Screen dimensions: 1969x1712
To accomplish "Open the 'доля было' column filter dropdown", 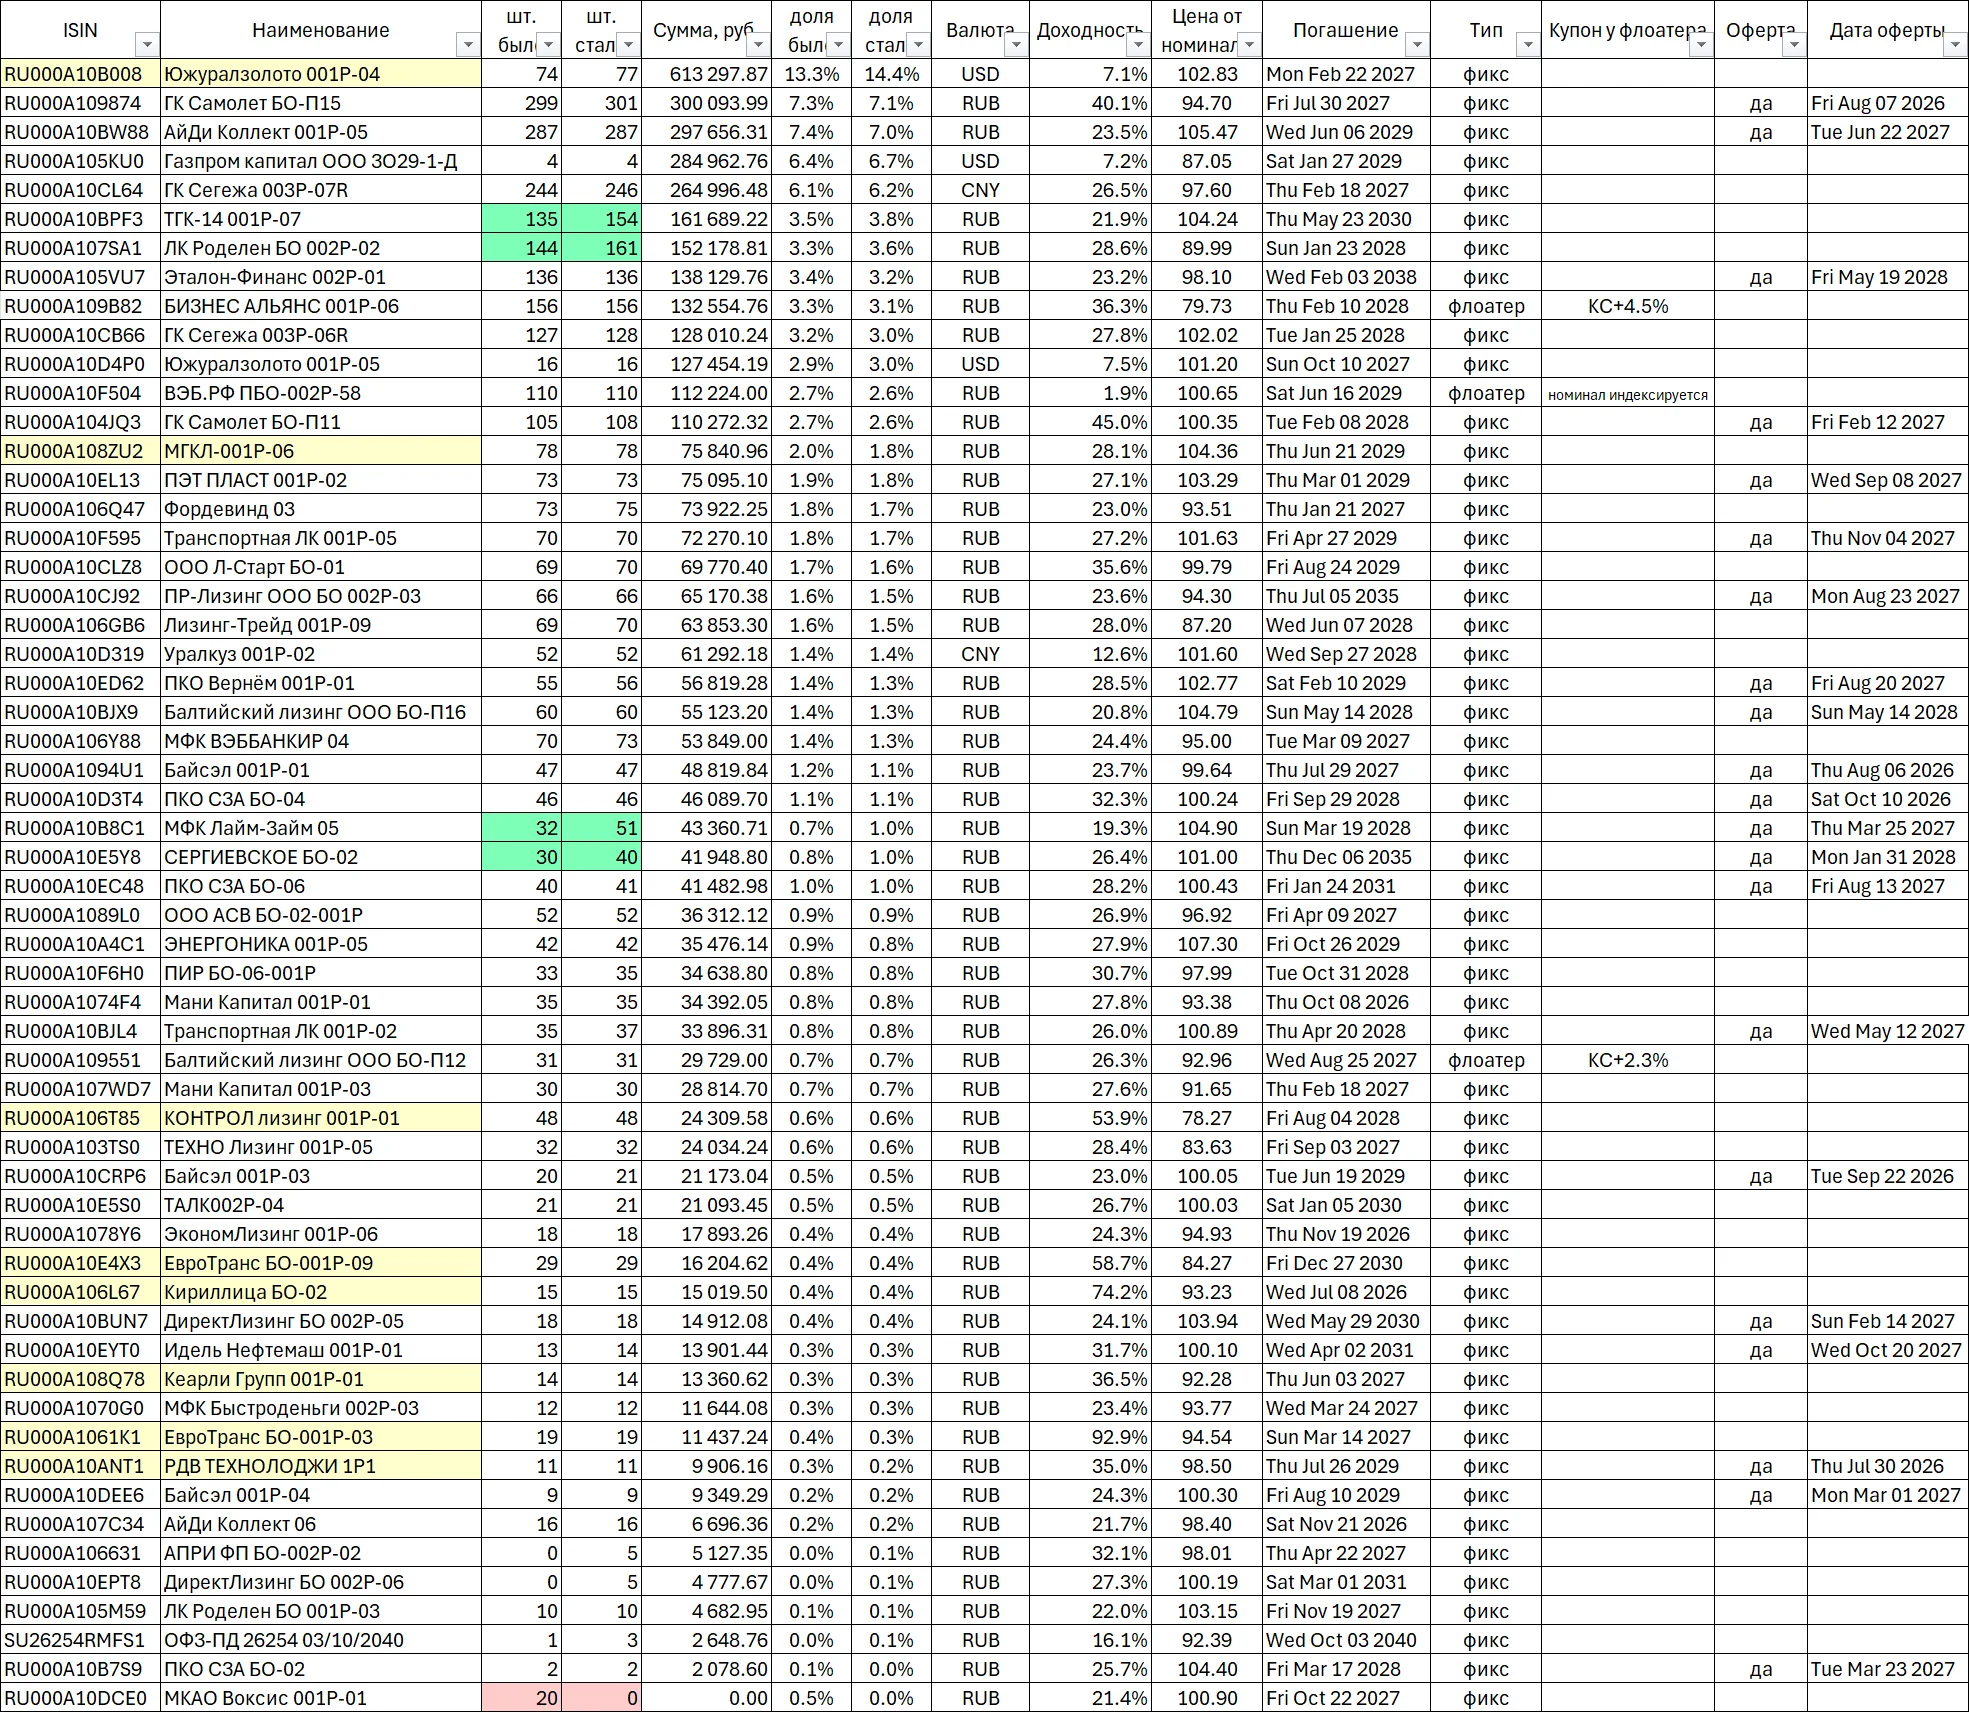I will coord(838,45).
